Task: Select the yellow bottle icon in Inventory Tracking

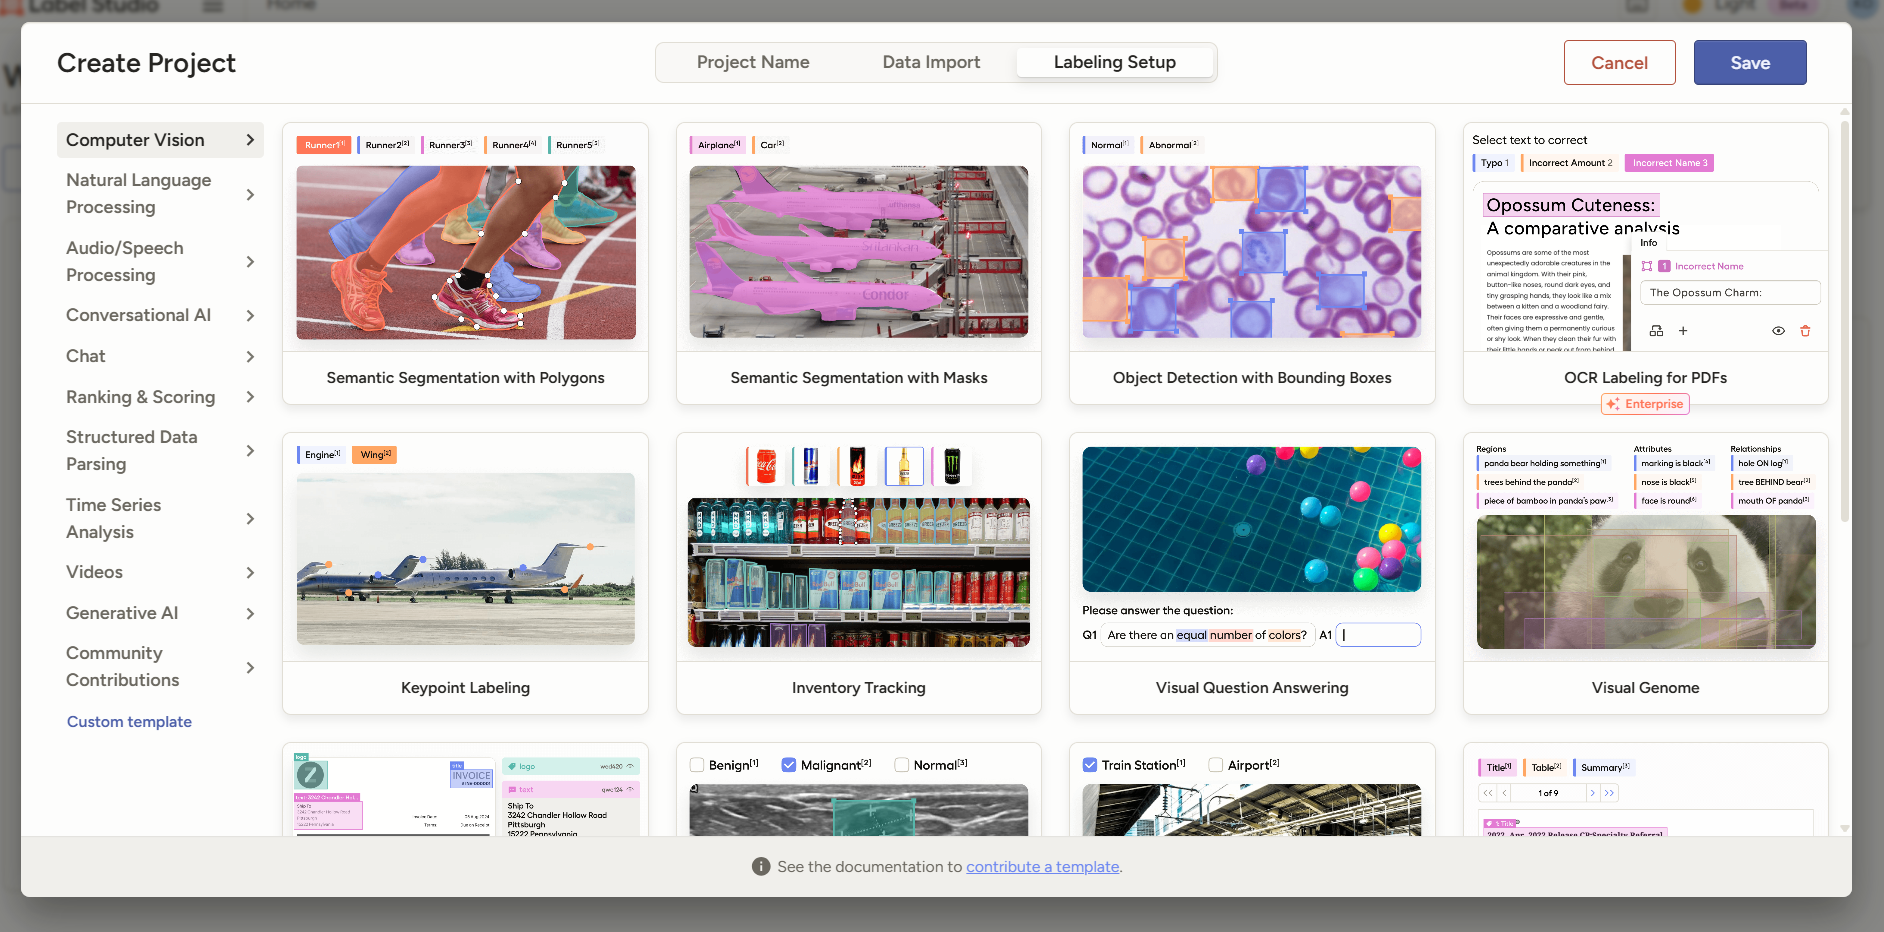Action: pyautogui.click(x=904, y=466)
